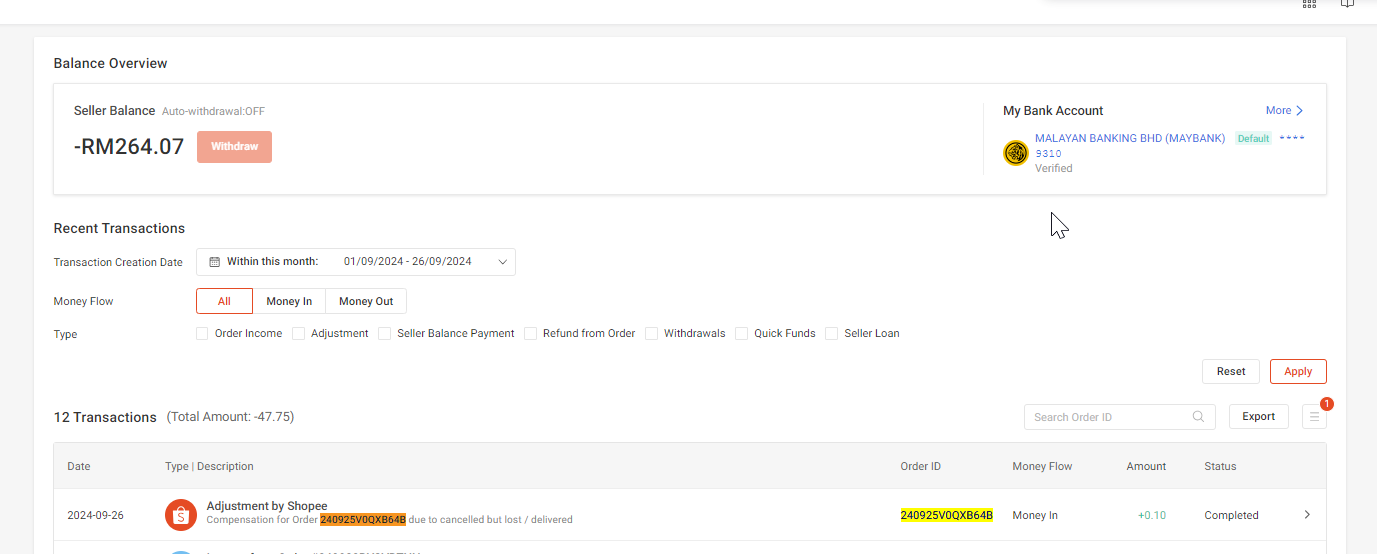Open the Transaction Creation Date dropdown
Viewport: 1377px width, 554px height.
point(356,262)
